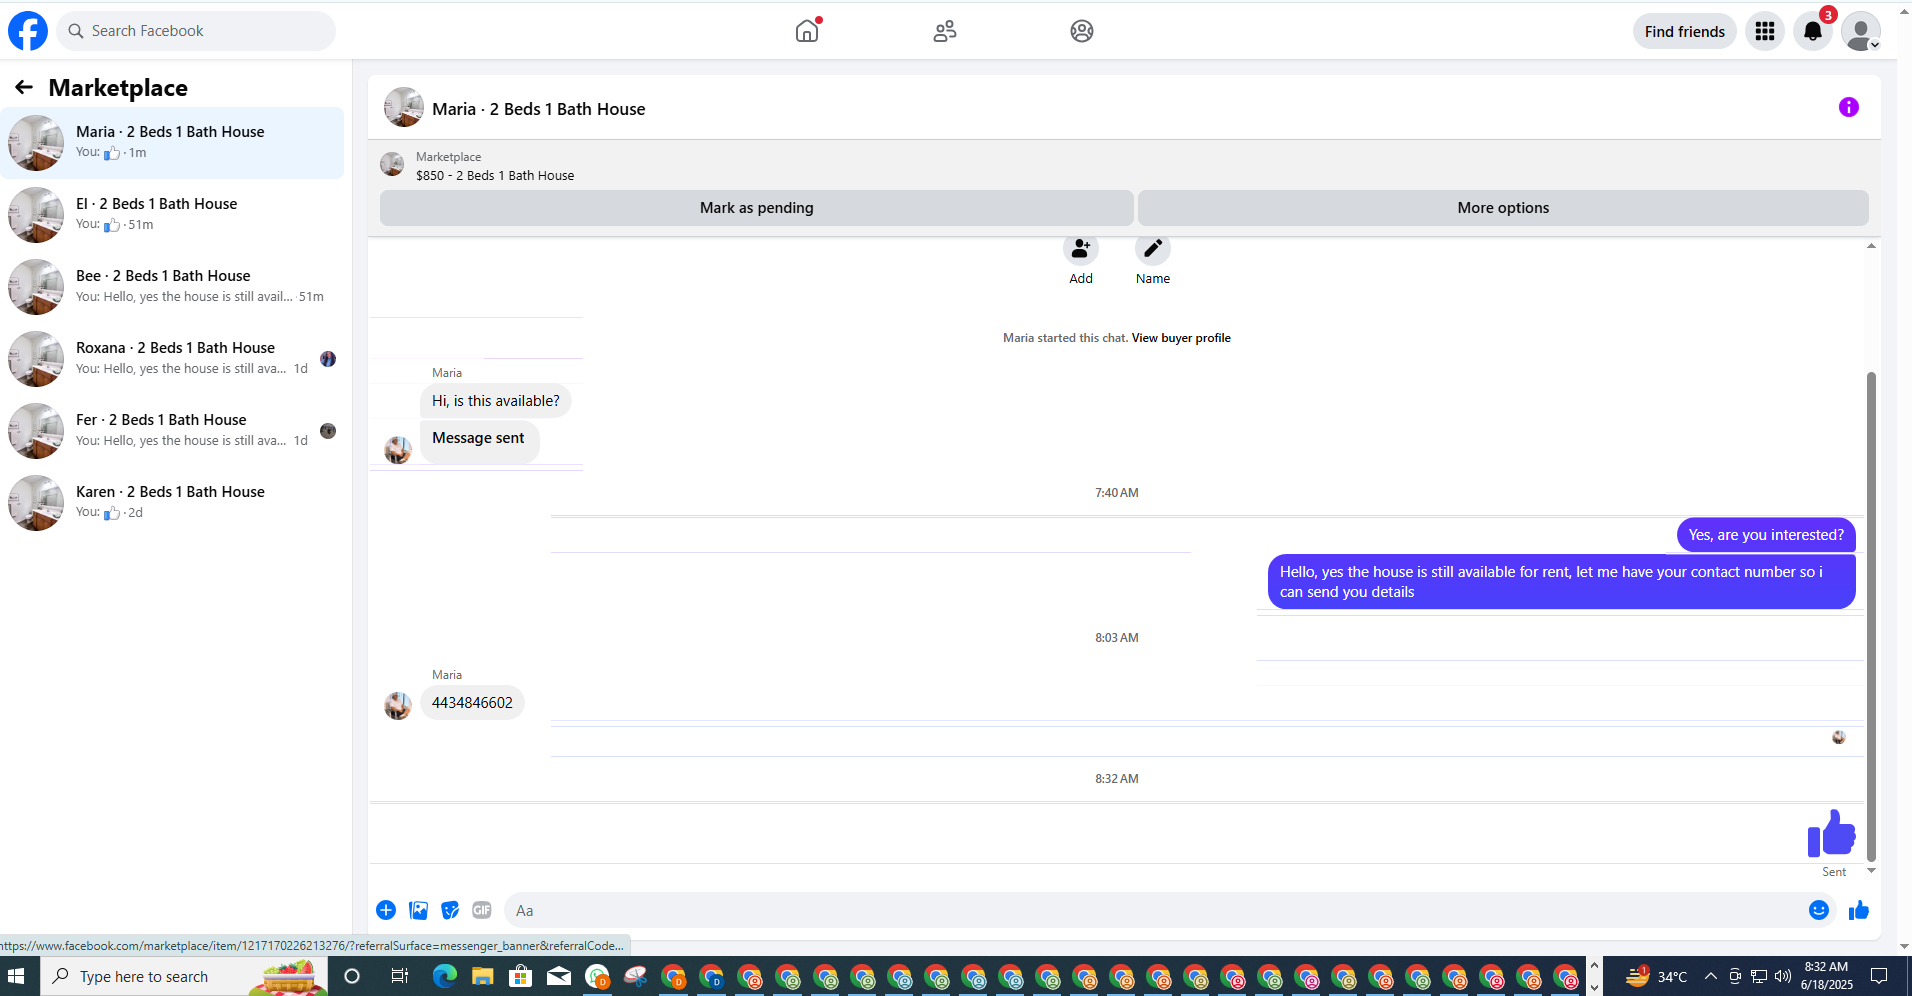Expand the account profile menu
Viewport: 1912px width, 996px height.
click(x=1861, y=31)
